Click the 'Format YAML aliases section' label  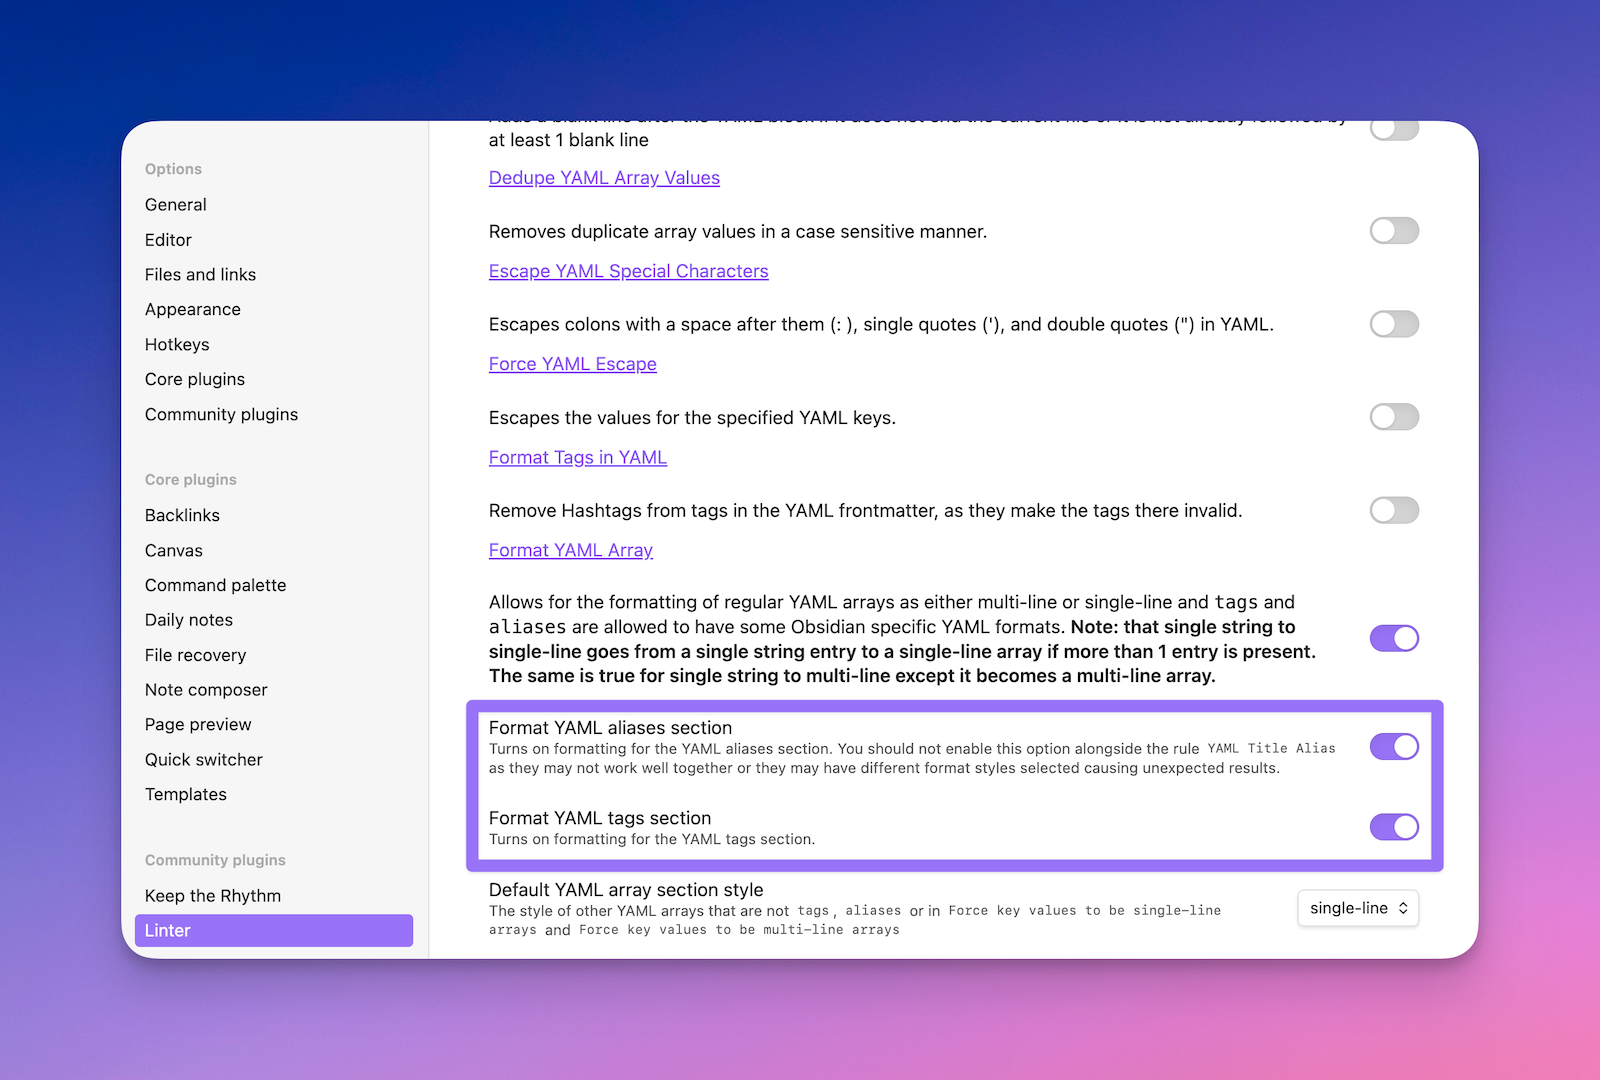click(610, 728)
